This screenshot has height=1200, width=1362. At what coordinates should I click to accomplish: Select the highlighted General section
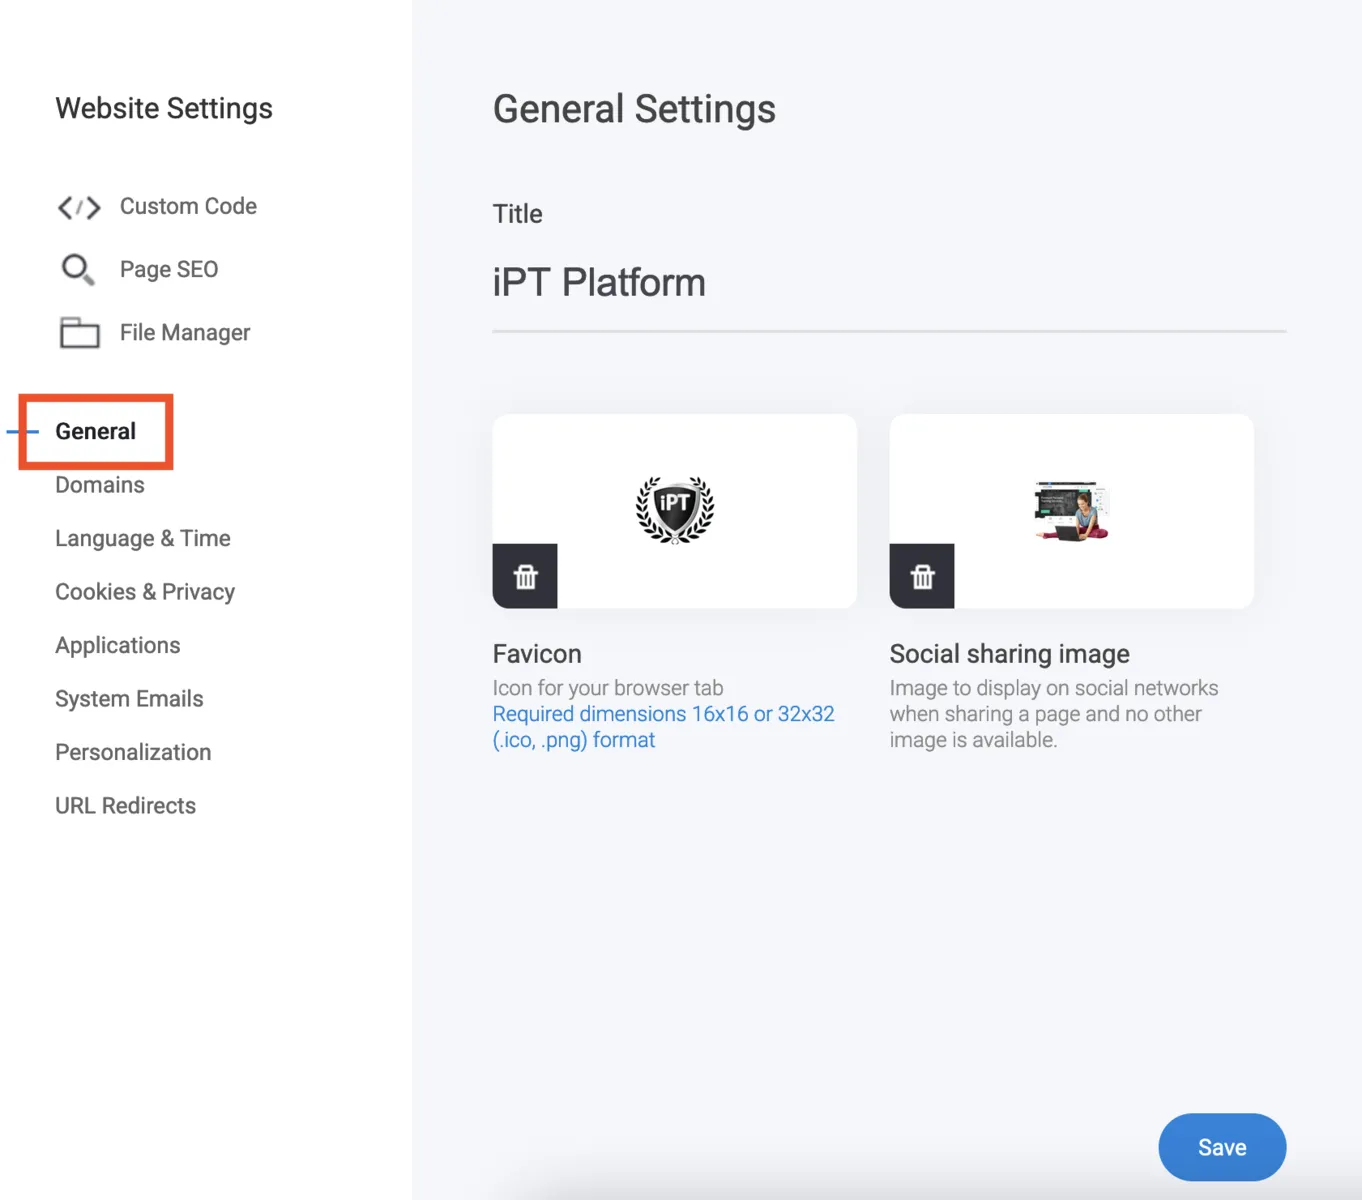point(95,431)
